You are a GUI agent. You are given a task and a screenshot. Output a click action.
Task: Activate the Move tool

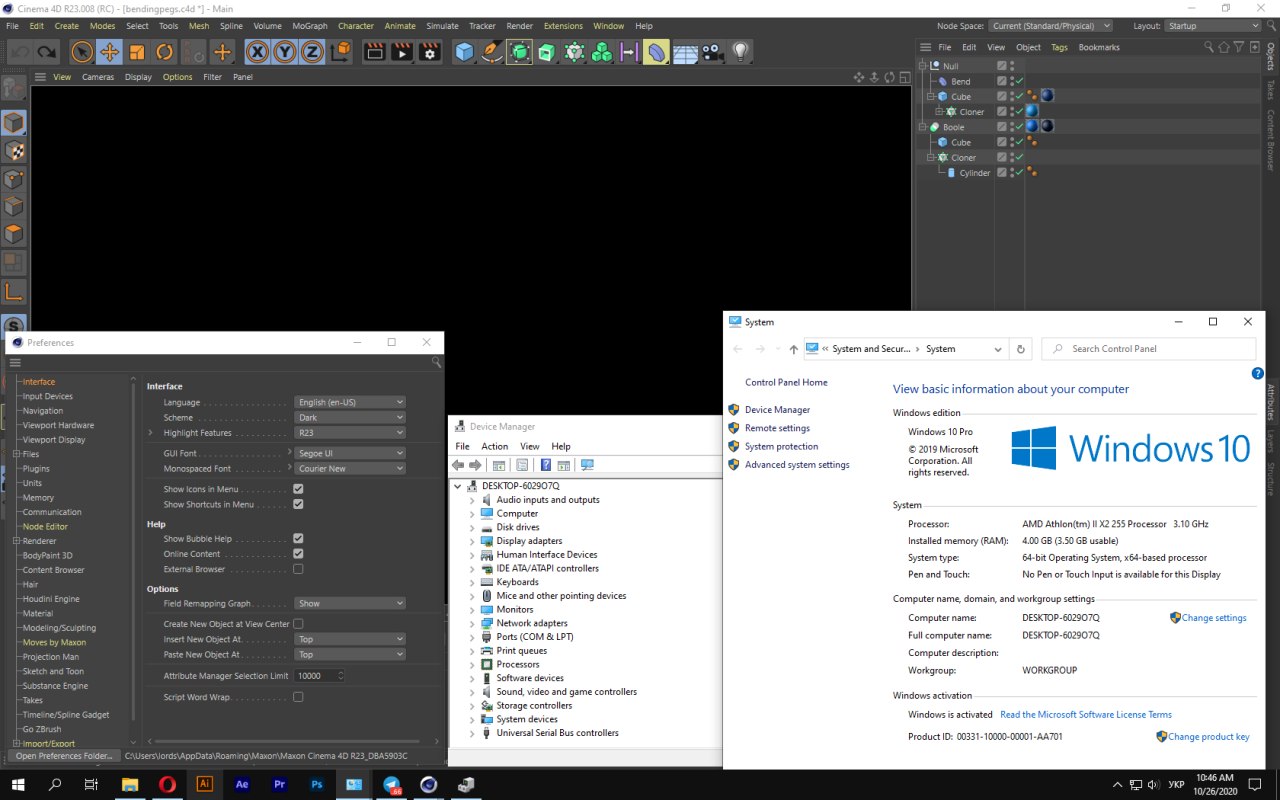(x=109, y=52)
